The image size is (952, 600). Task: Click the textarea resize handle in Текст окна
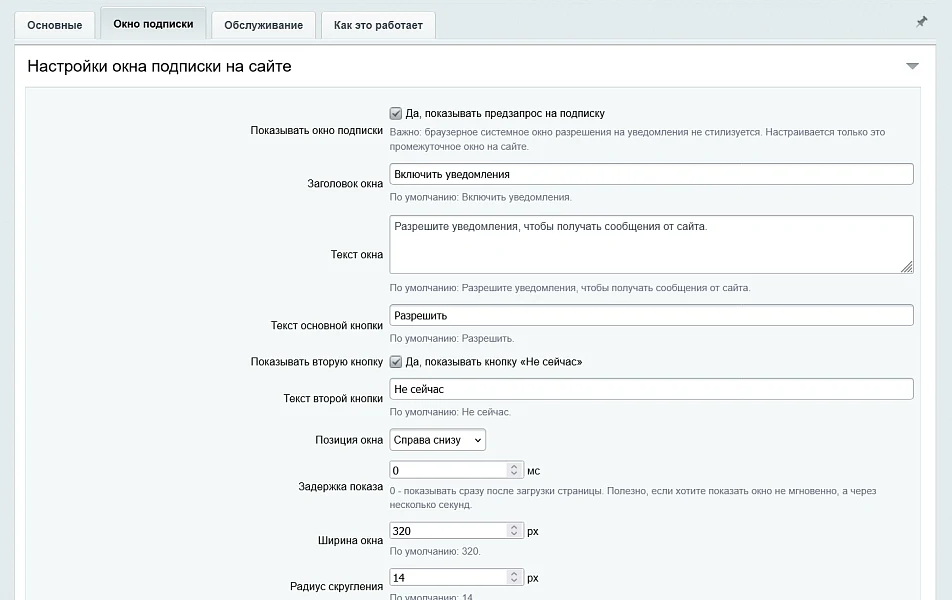(x=906, y=267)
